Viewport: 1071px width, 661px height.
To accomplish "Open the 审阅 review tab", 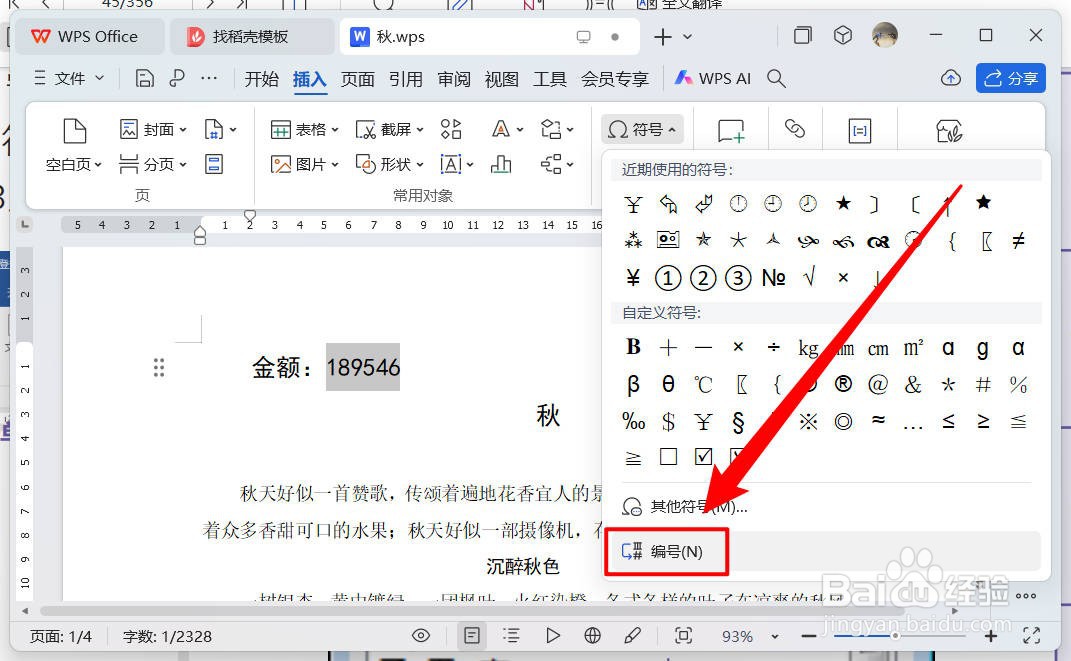I will pyautogui.click(x=453, y=77).
